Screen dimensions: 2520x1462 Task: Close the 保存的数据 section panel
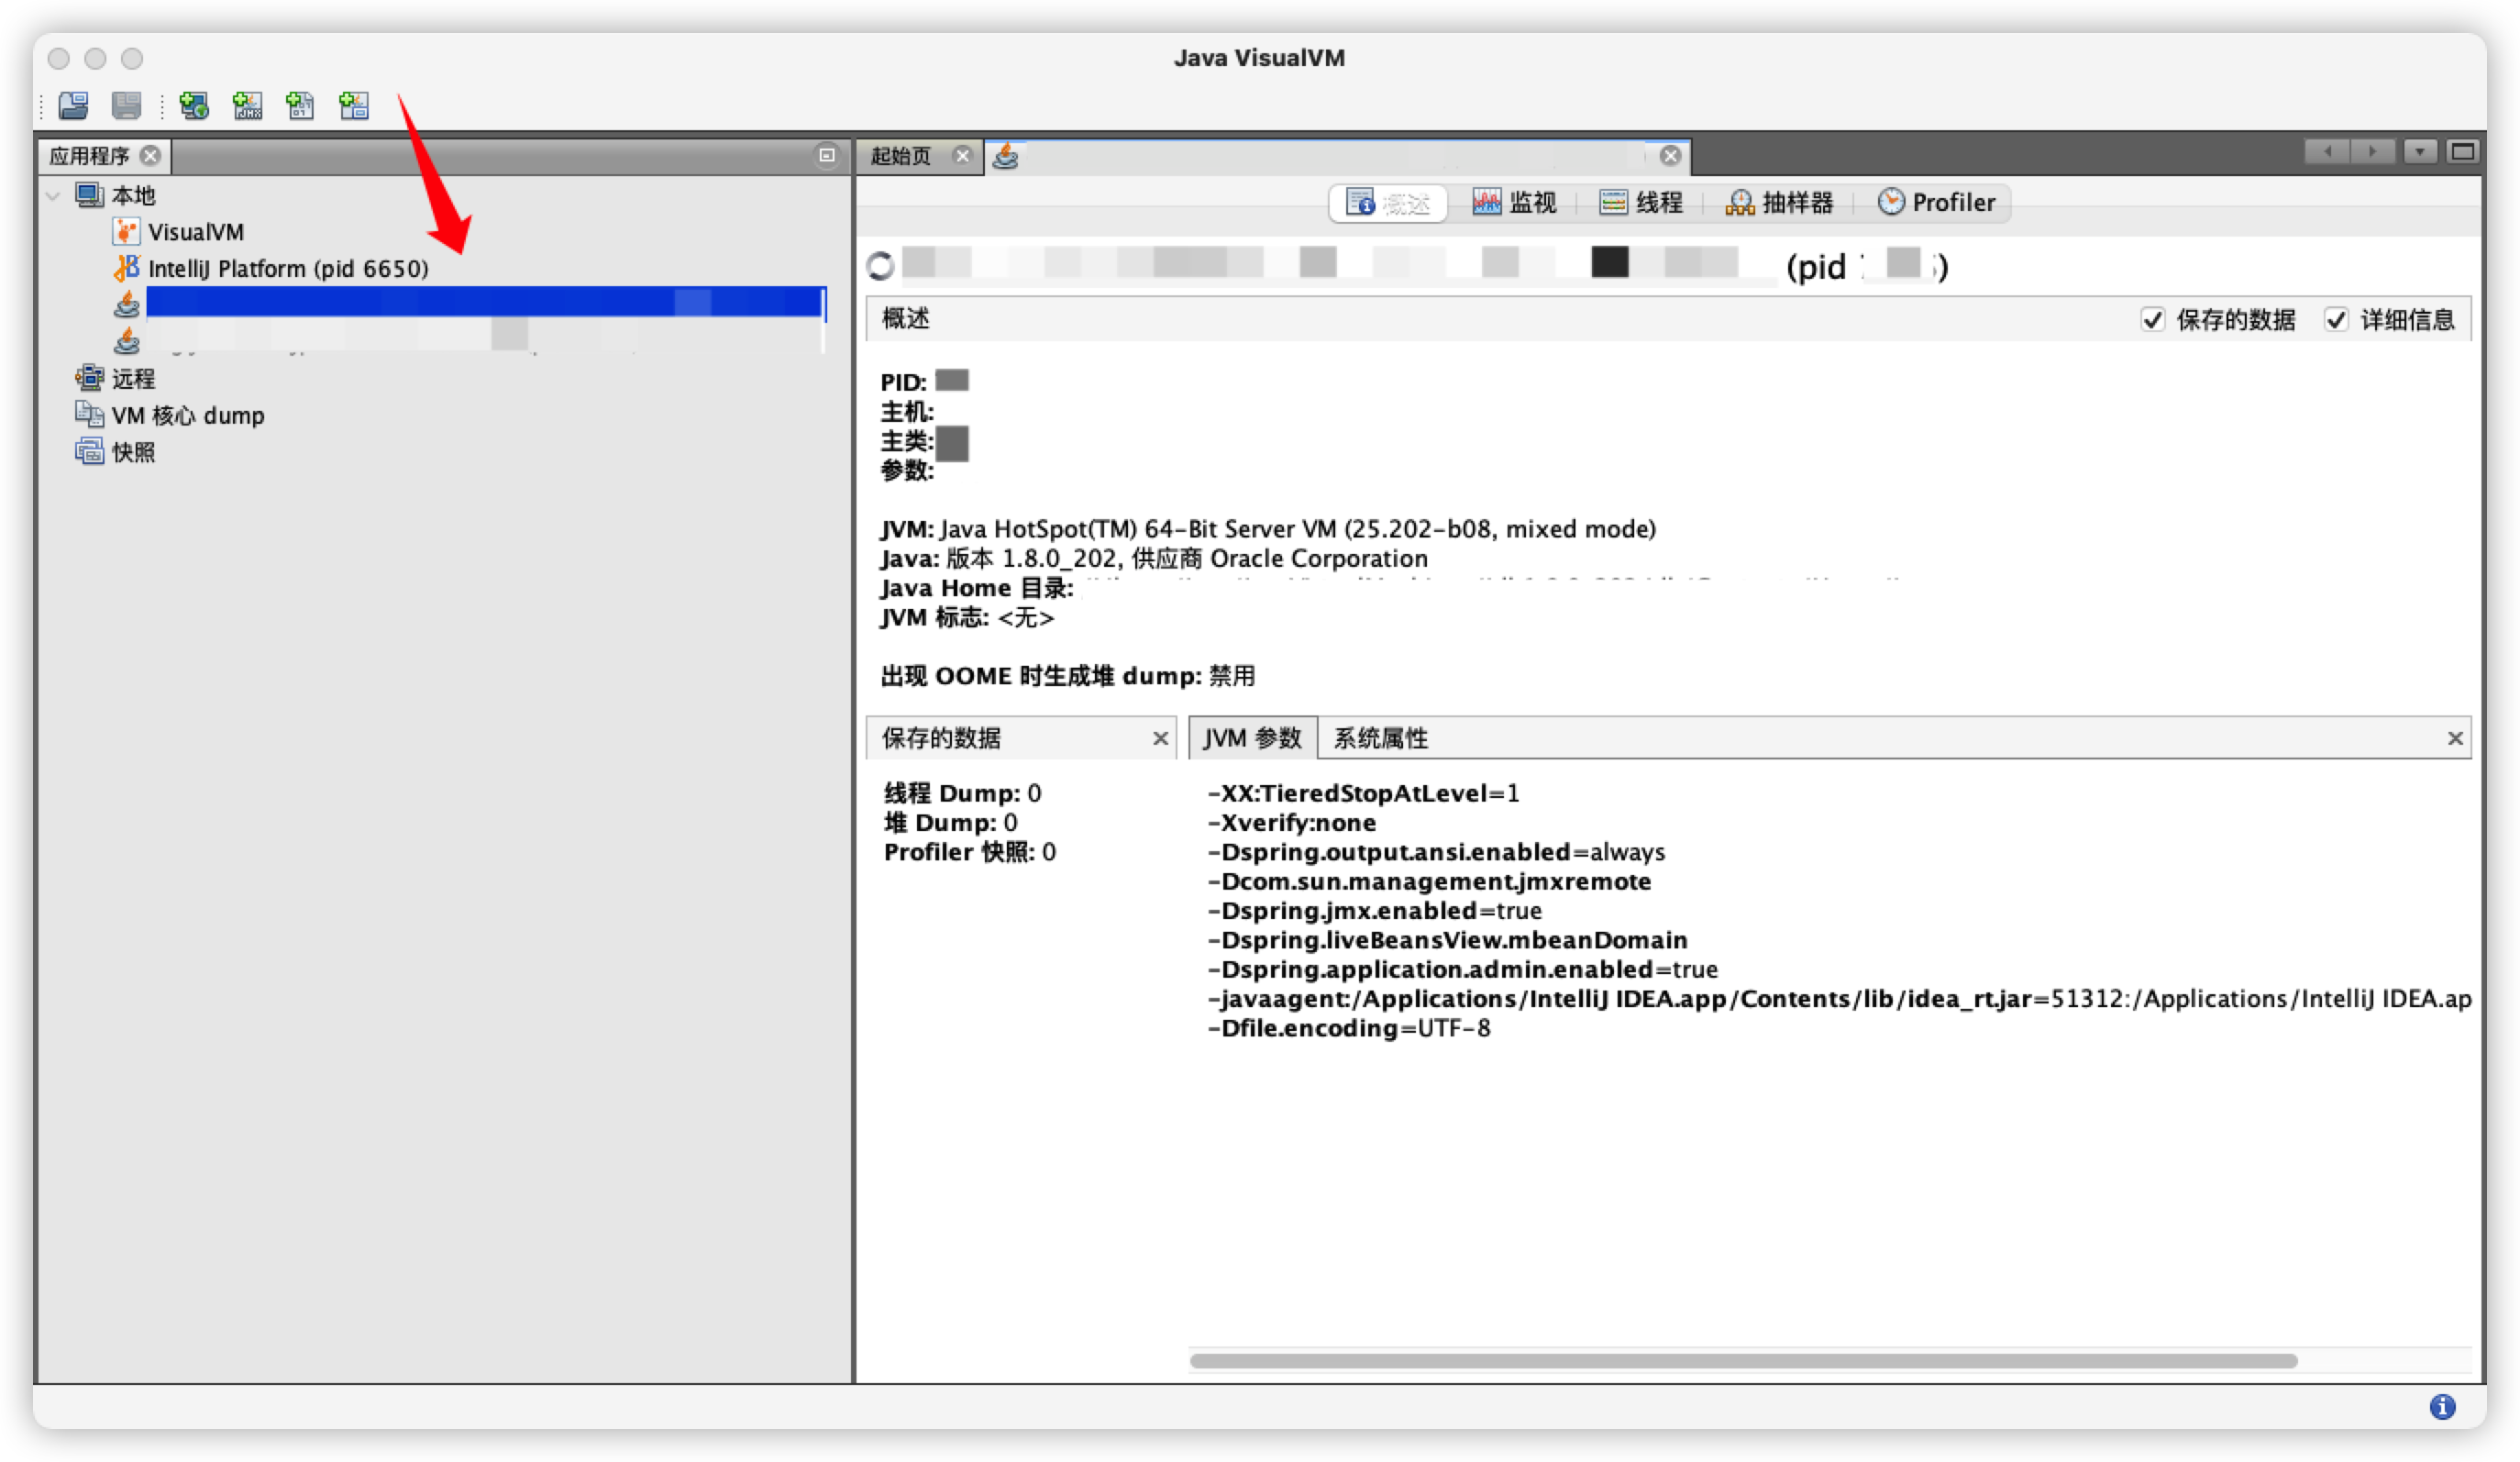coord(1160,739)
